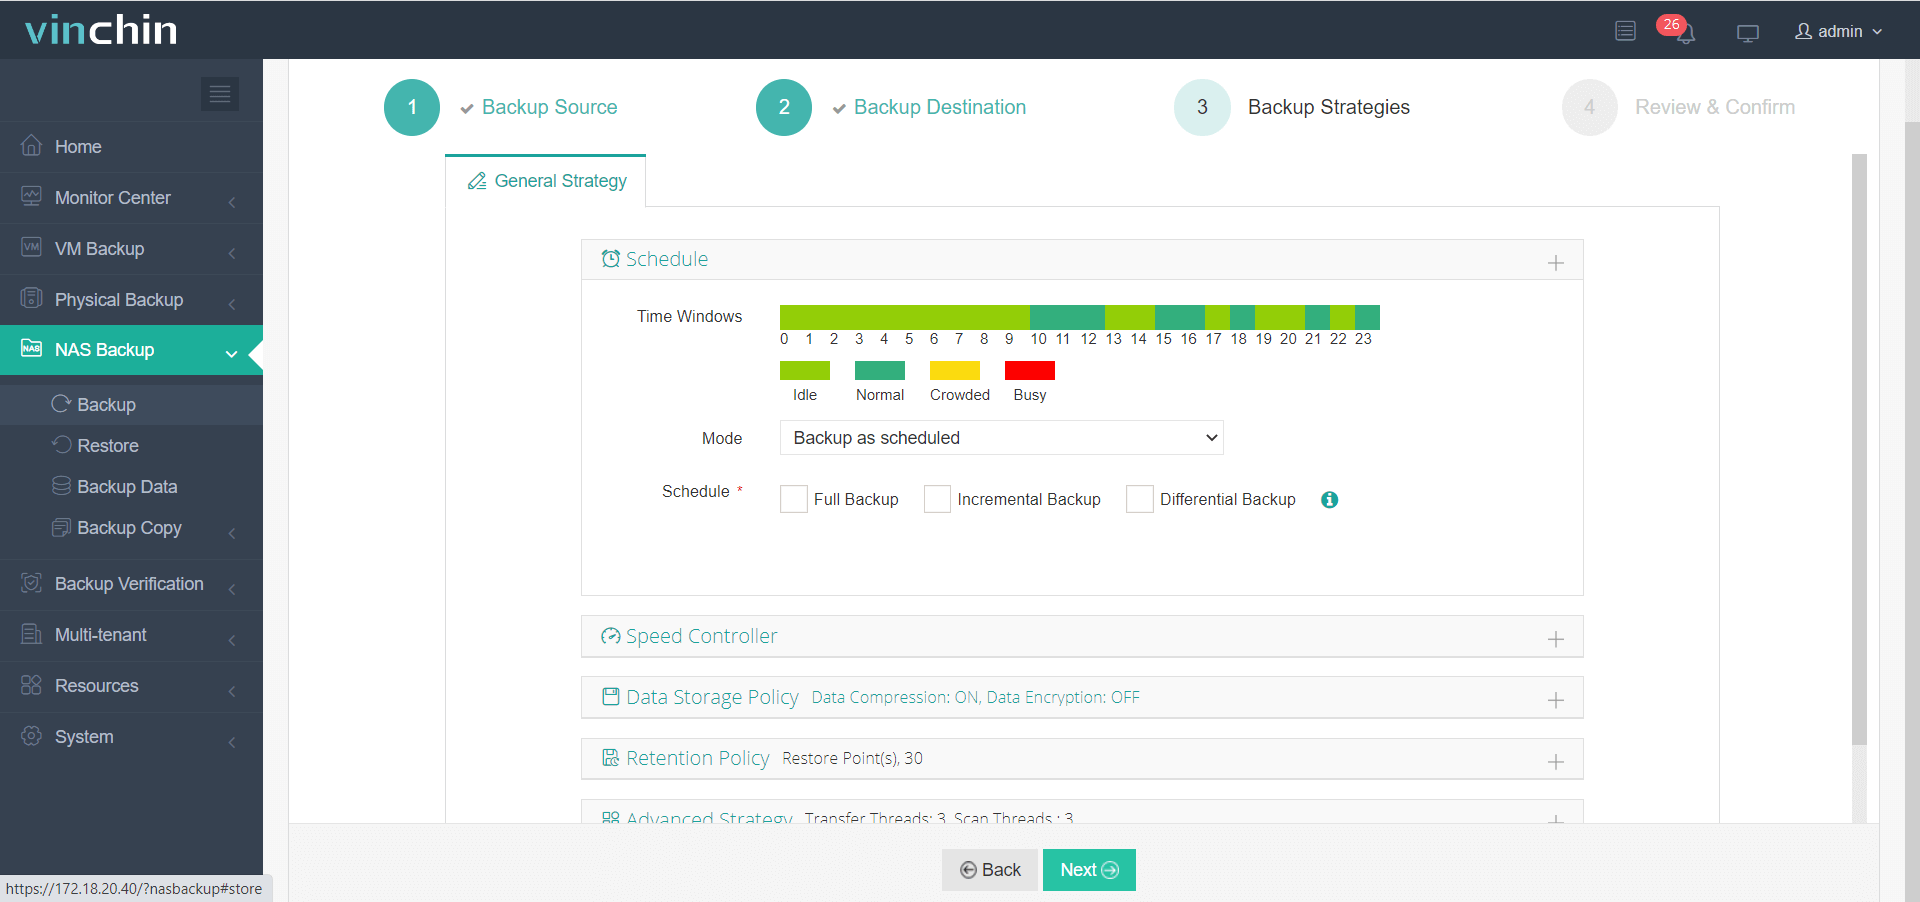The width and height of the screenshot is (1920, 902).
Task: Expand the Retention Policy panel
Action: point(1555,762)
